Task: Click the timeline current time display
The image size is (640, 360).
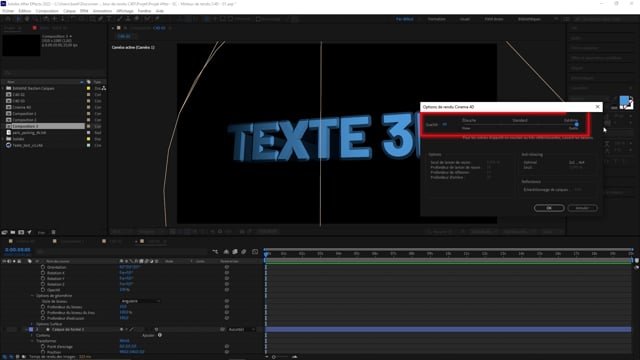Action: pyautogui.click(x=18, y=250)
